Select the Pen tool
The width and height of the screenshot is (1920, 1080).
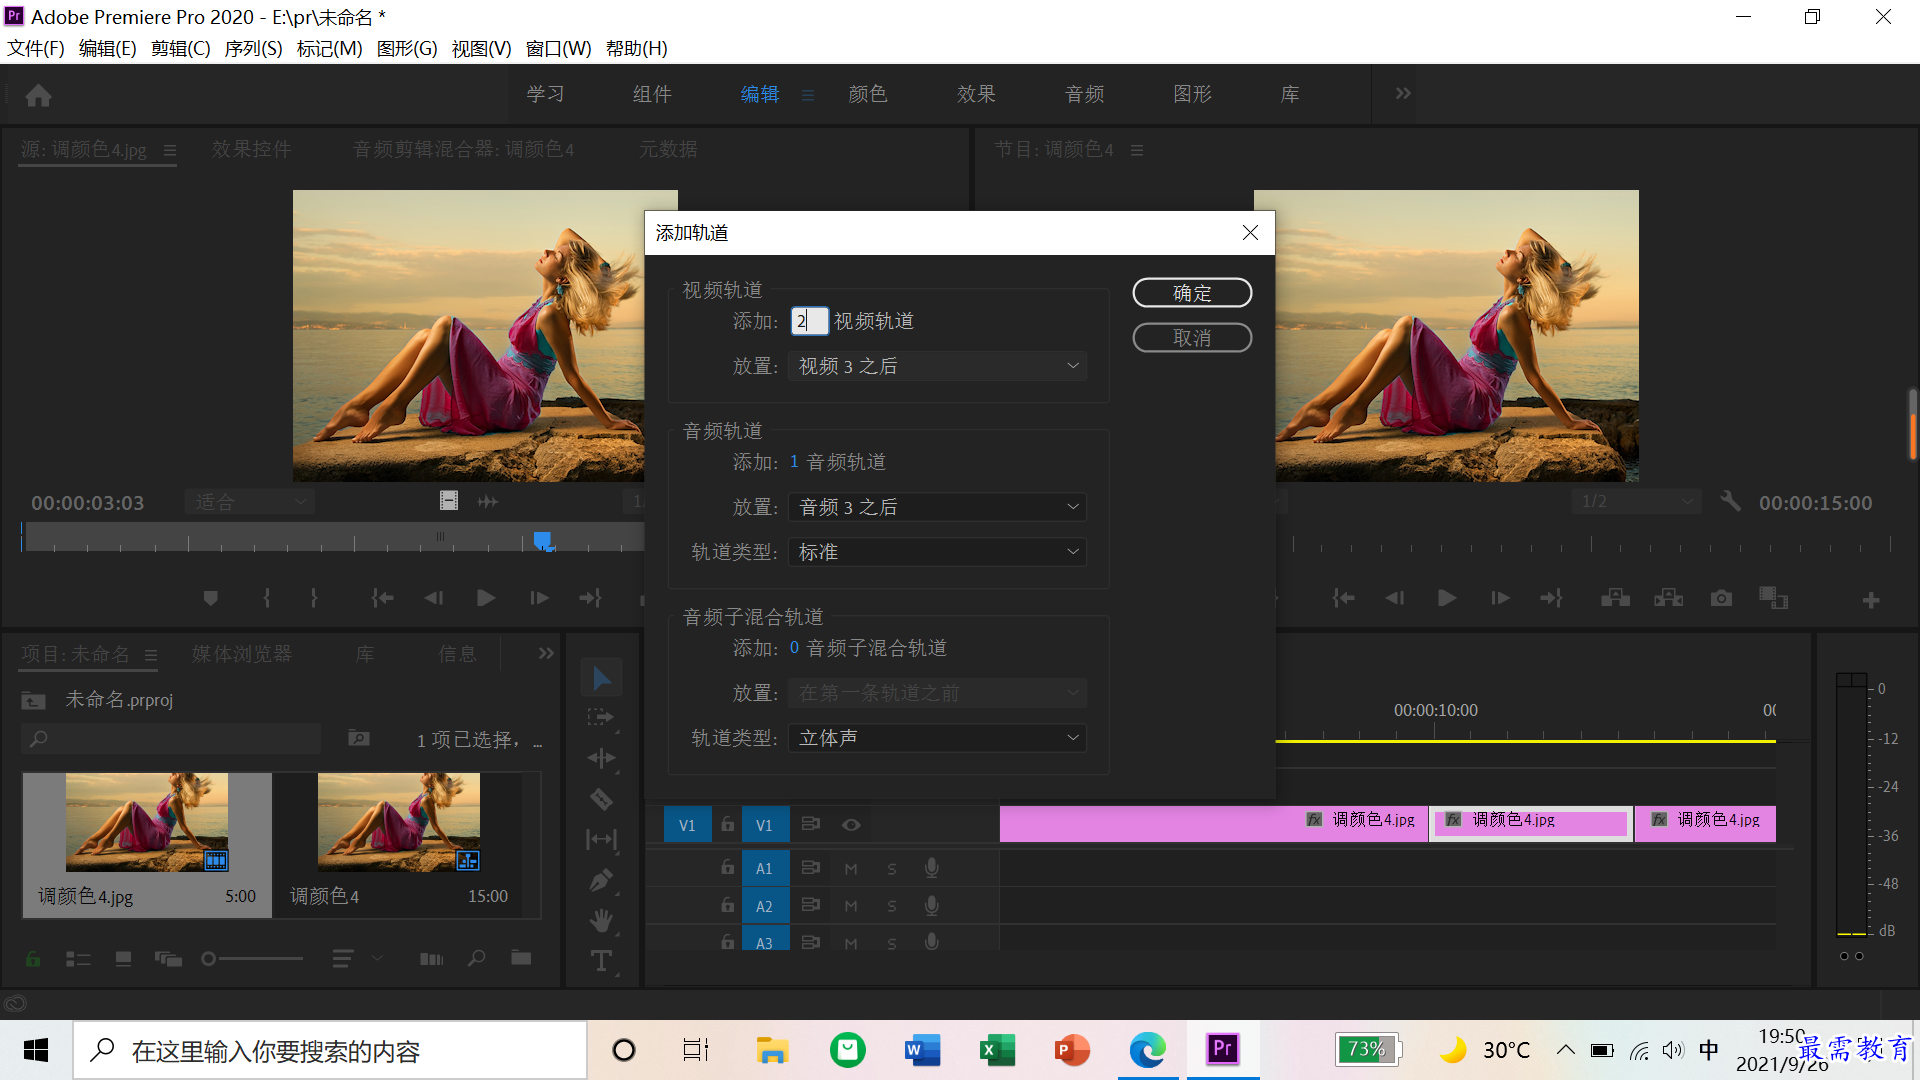(x=601, y=880)
